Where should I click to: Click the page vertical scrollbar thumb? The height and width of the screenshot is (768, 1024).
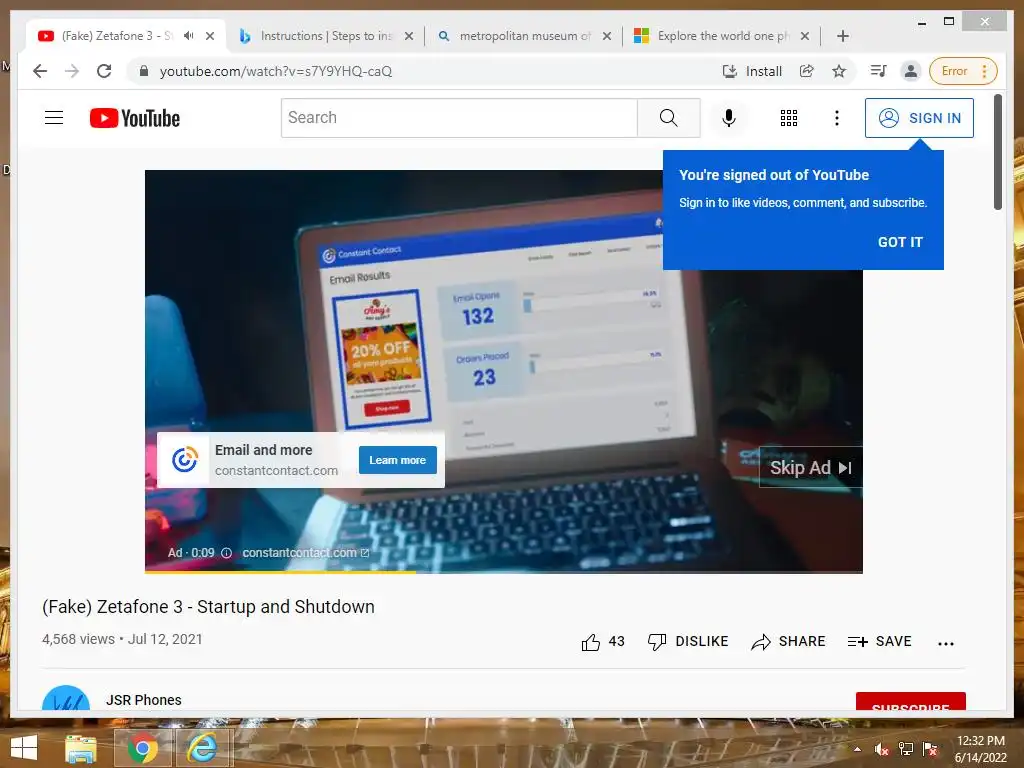coord(997,152)
